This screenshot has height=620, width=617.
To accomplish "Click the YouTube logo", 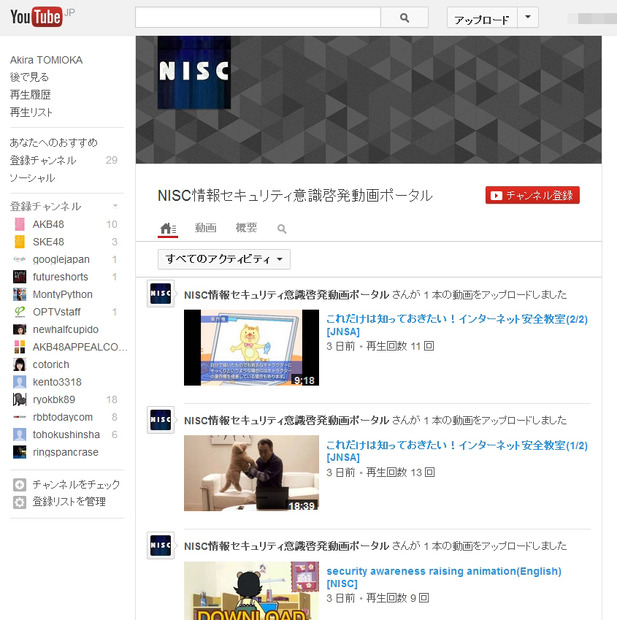I will pos(36,17).
